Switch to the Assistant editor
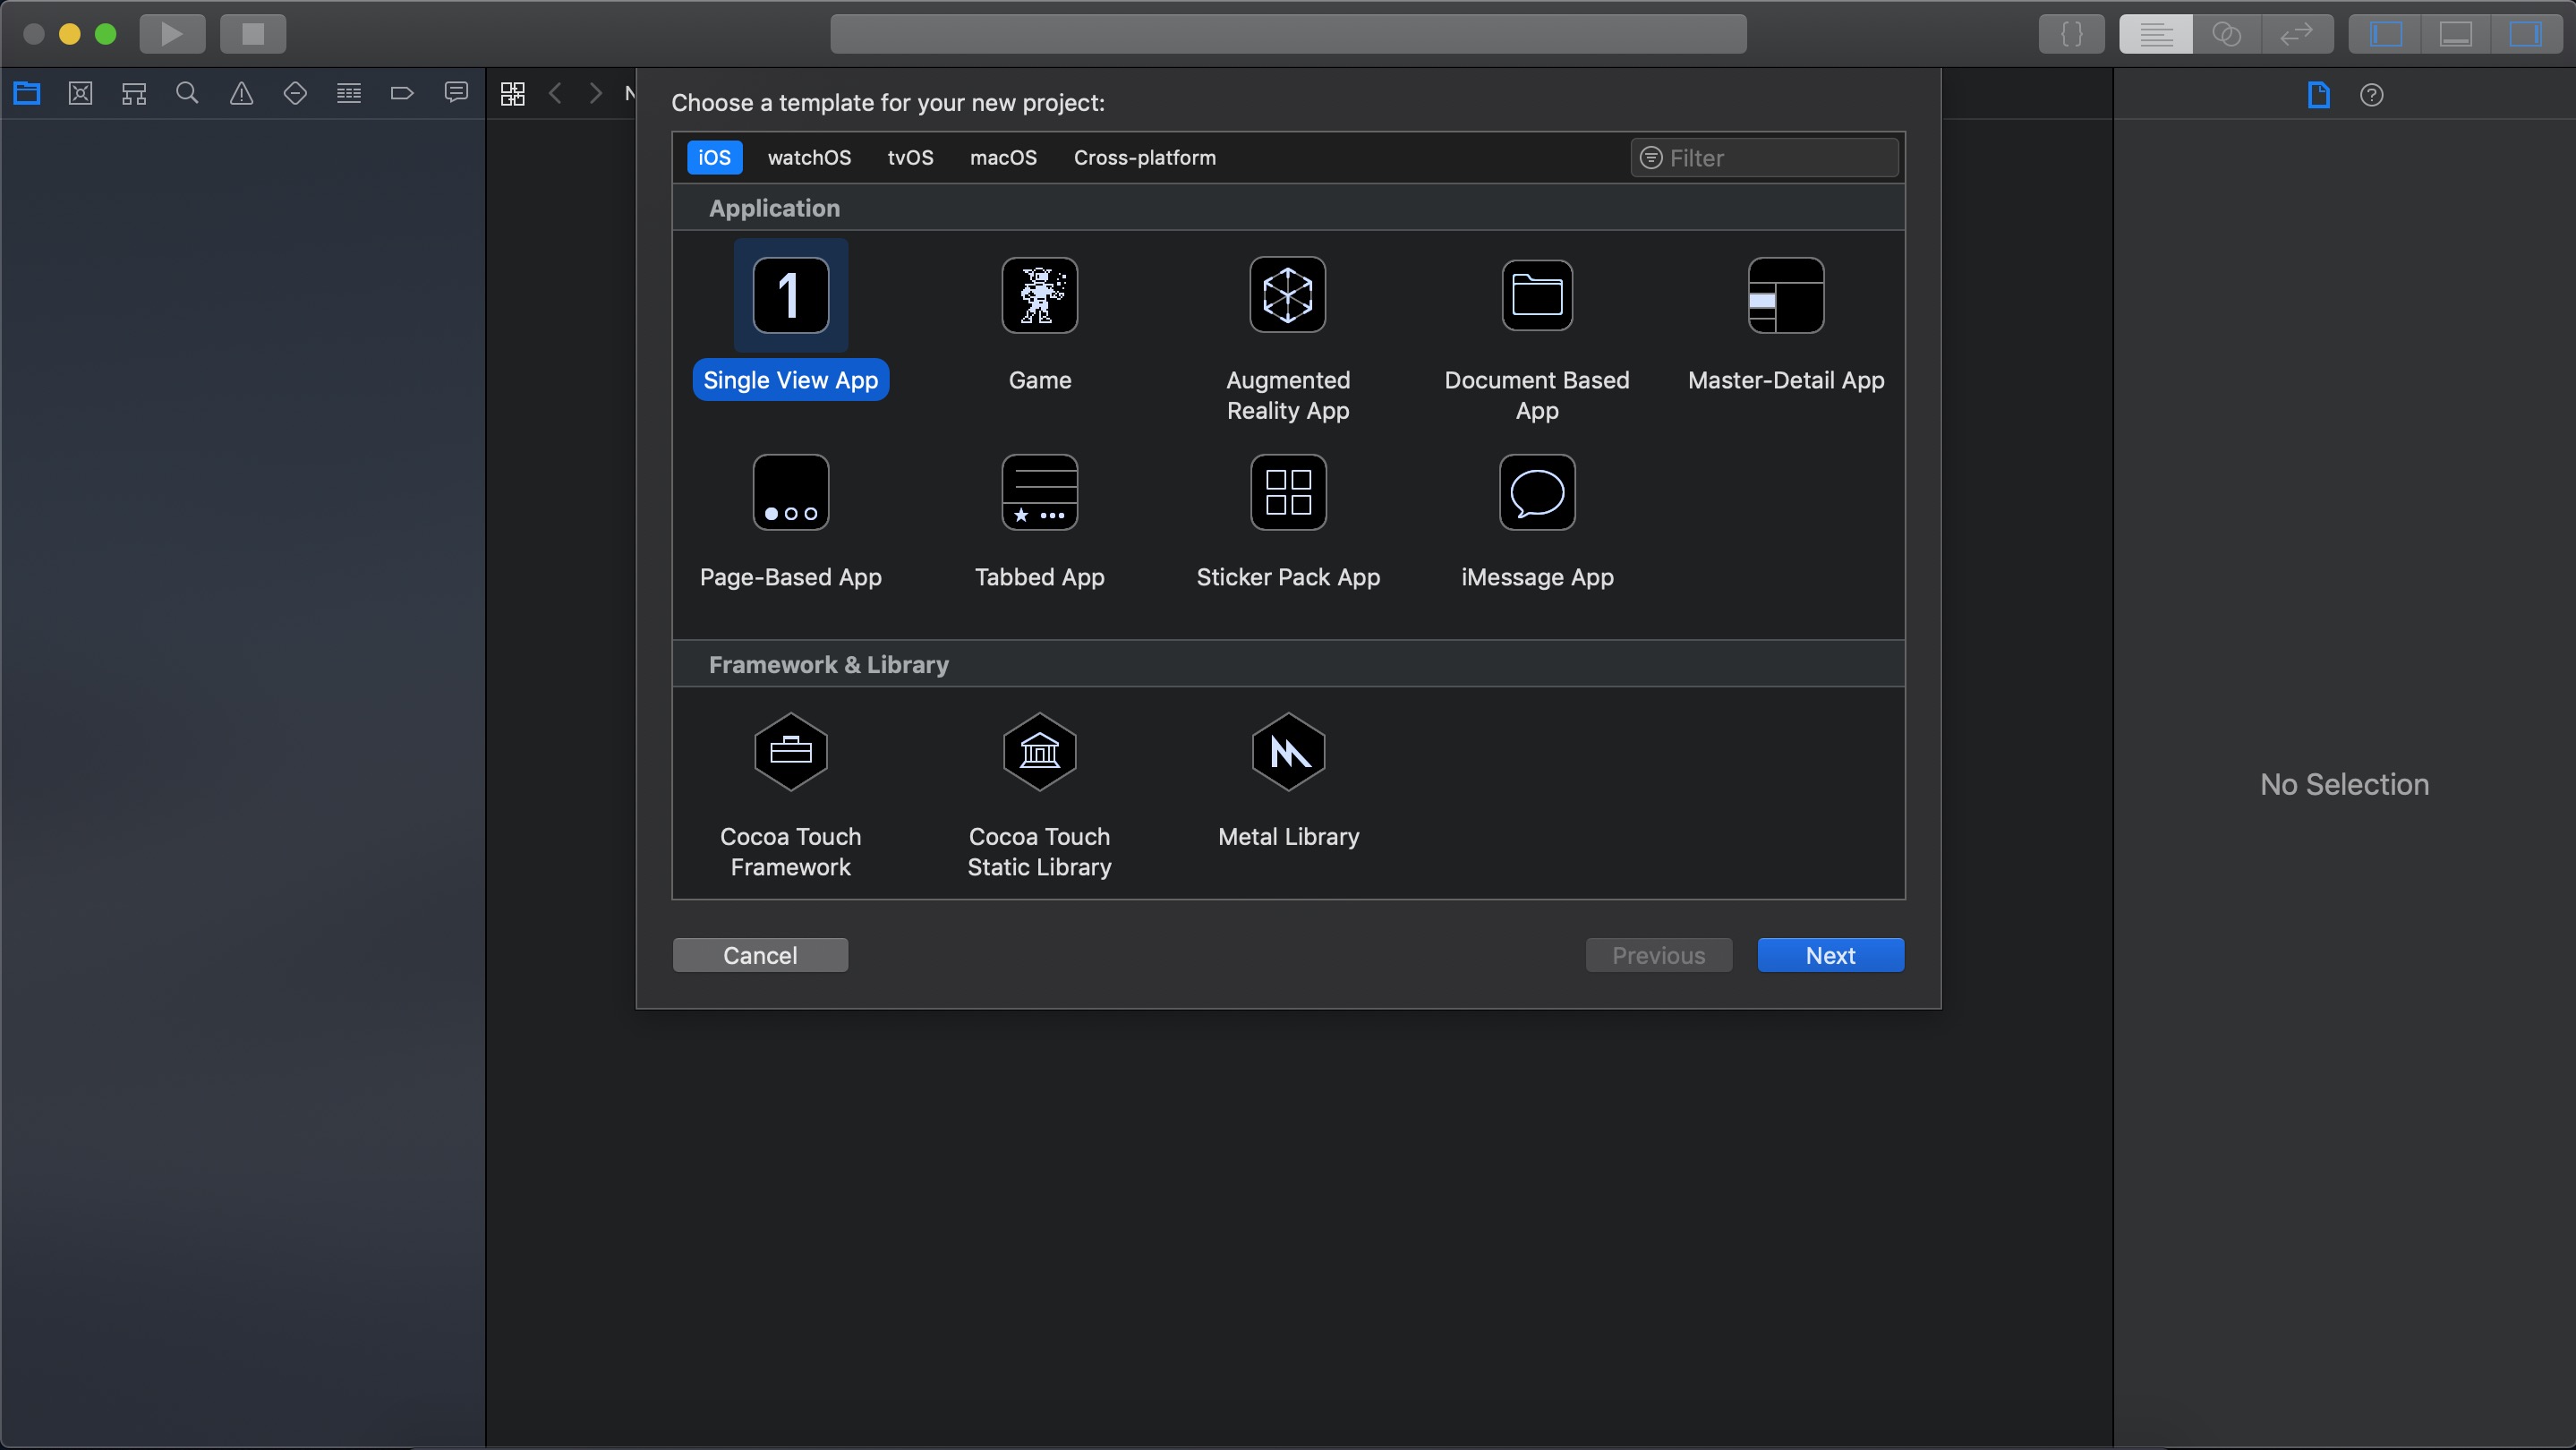This screenshot has width=2576, height=1450. coord(2227,34)
